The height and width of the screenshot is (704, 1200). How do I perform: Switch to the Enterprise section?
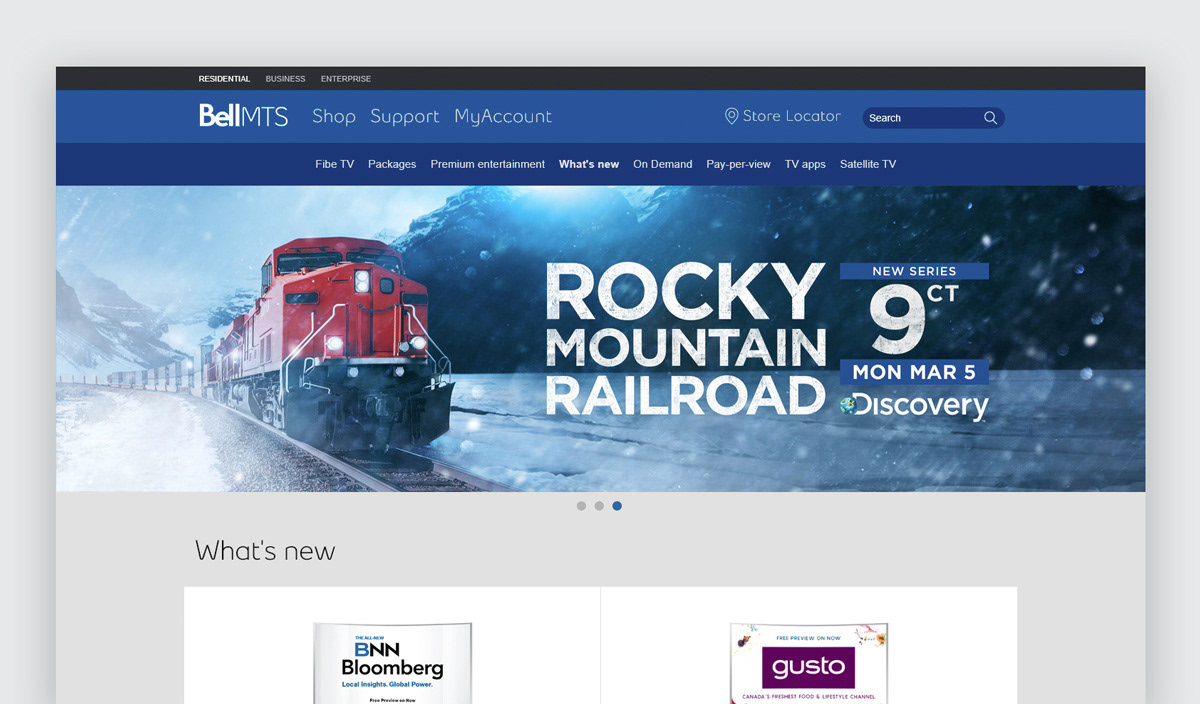[x=346, y=79]
